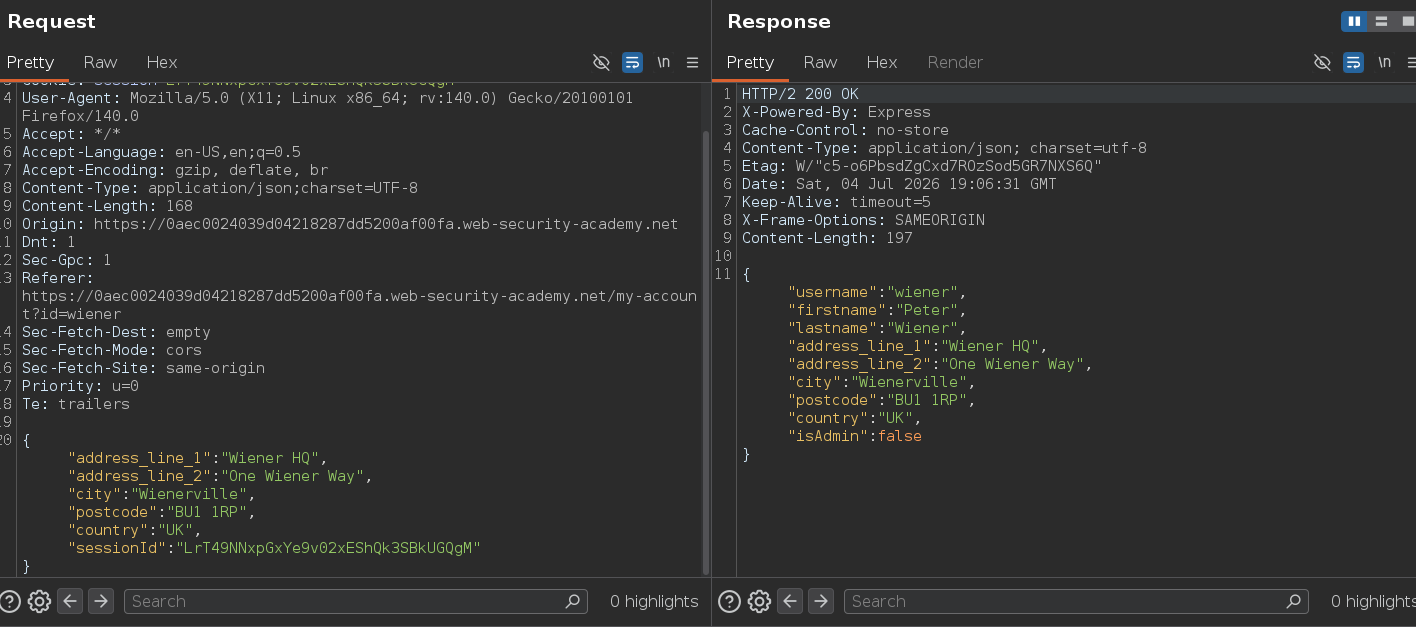This screenshot has width=1416, height=627.
Task: Open help icon below Response panel
Action: 730,601
